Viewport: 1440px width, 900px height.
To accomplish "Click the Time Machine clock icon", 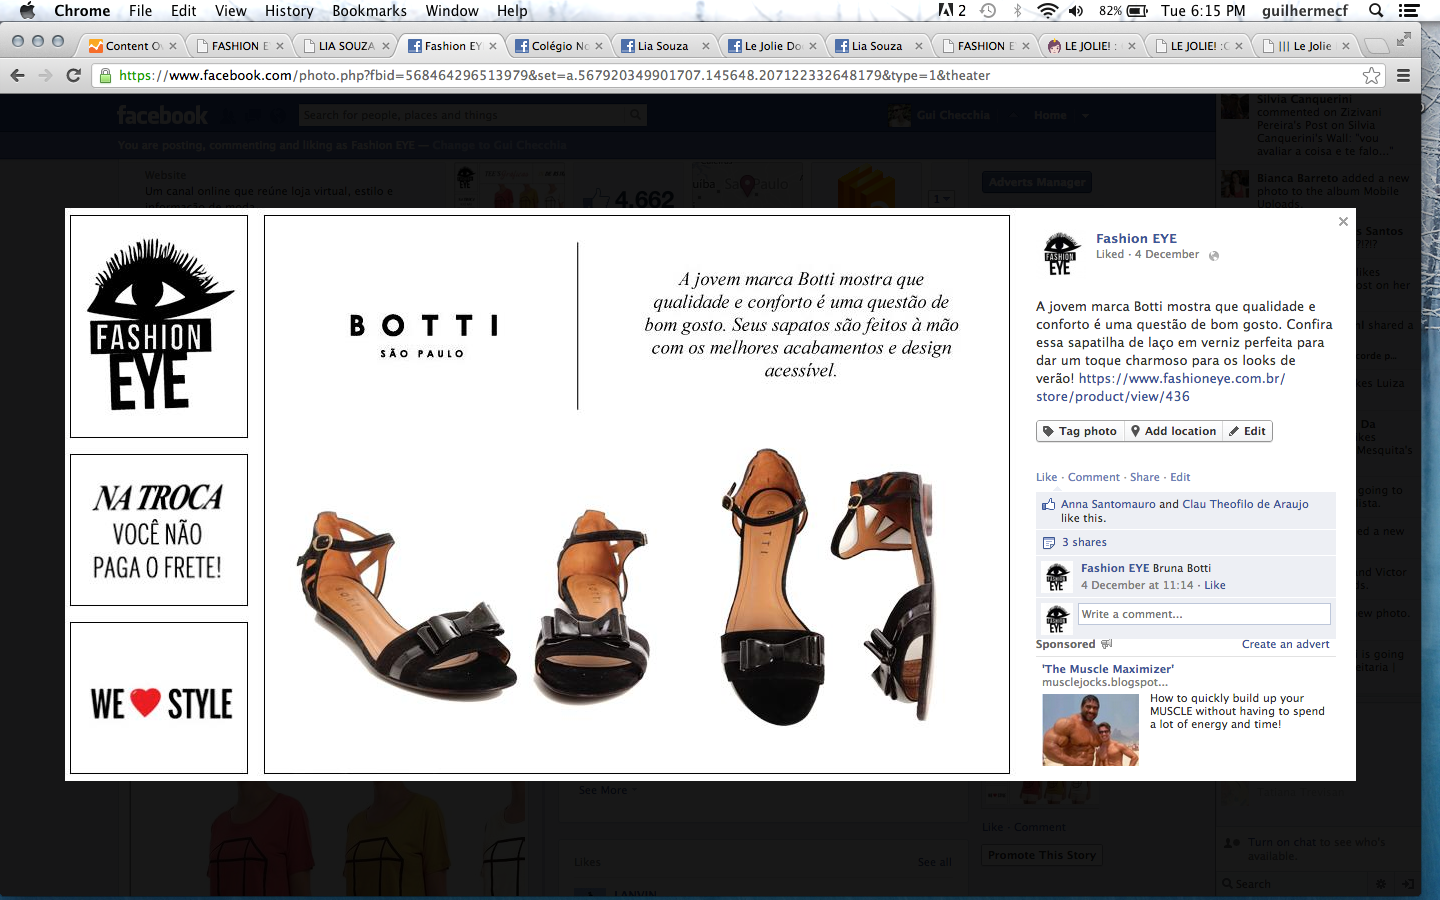I will (988, 11).
